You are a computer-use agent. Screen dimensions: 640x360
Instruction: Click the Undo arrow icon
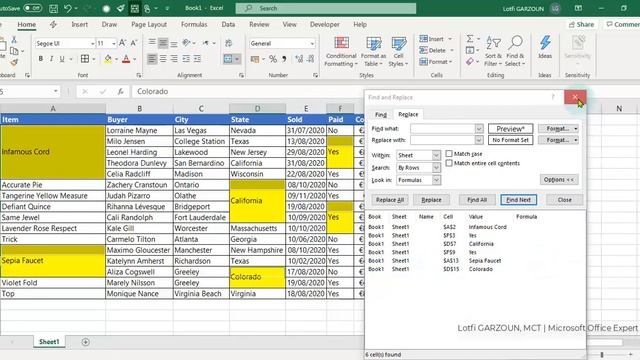pyautogui.click(x=68, y=8)
